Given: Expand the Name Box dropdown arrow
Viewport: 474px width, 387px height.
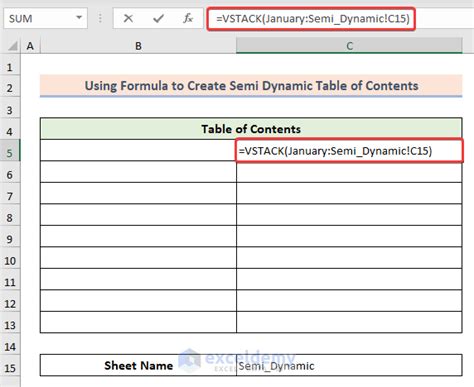Looking at the screenshot, I should [79, 17].
